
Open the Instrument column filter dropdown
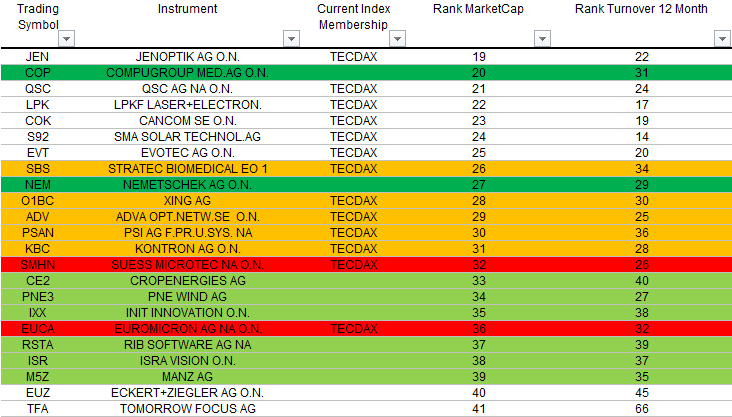click(291, 39)
